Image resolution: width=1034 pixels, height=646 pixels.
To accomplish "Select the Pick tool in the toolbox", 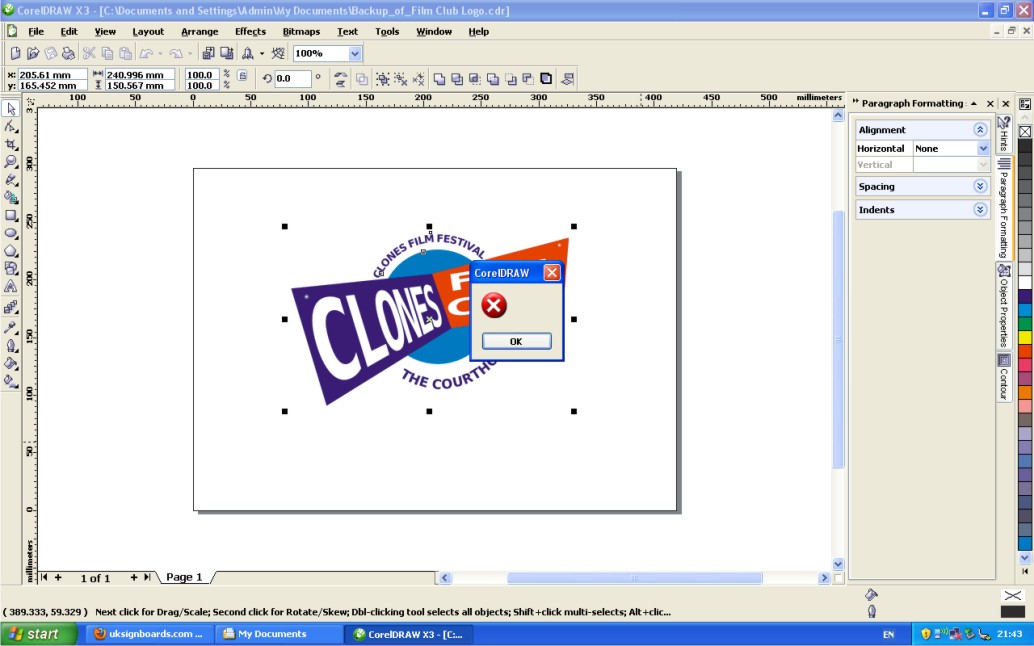I will tap(11, 108).
